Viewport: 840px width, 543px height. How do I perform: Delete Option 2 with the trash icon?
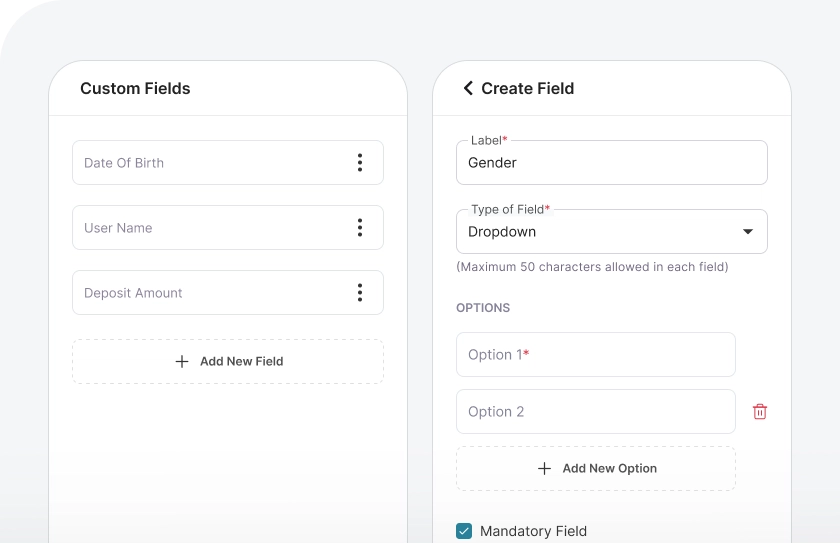tap(760, 412)
